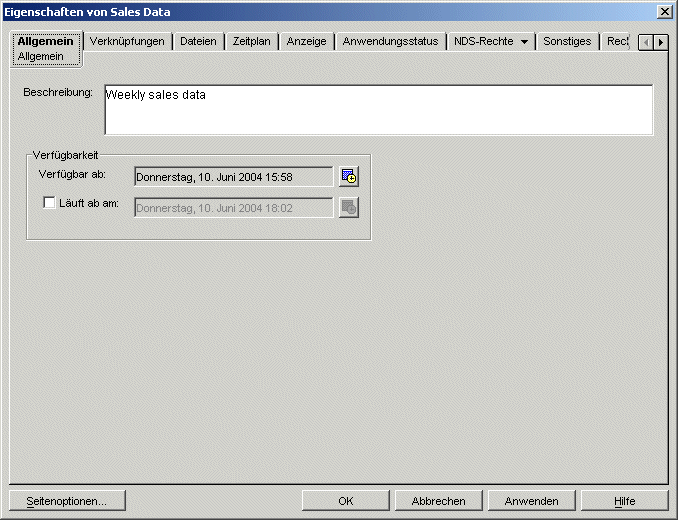The height and width of the screenshot is (520, 678).
Task: Open Hilfe button
Action: pyautogui.click(x=624, y=501)
